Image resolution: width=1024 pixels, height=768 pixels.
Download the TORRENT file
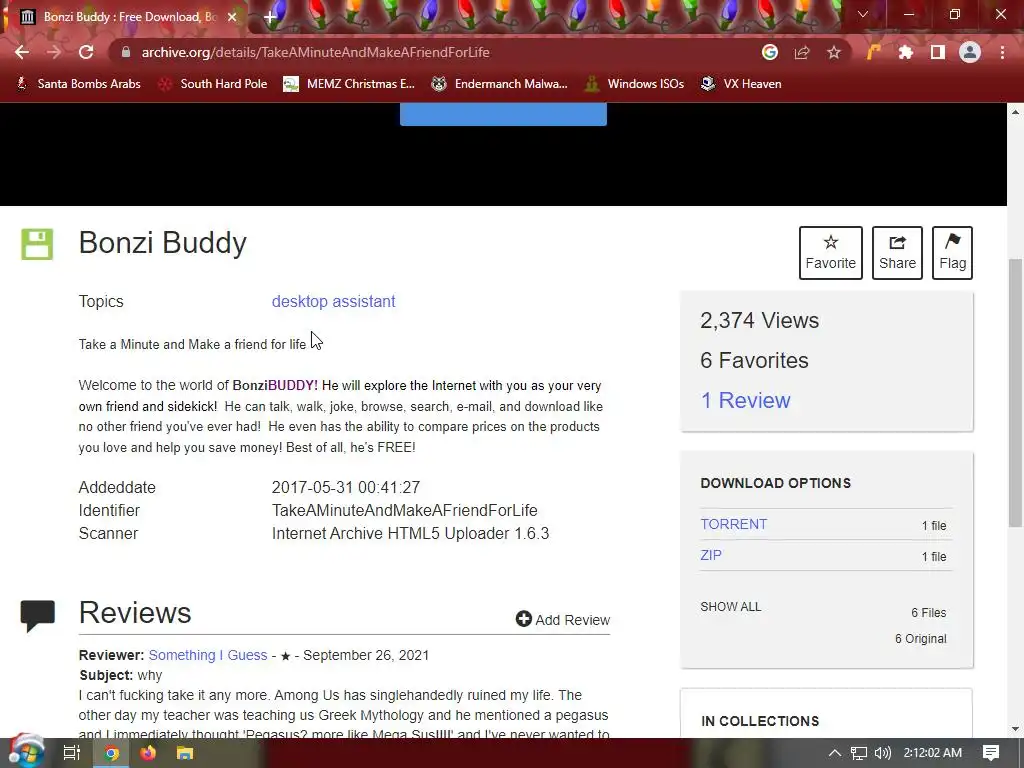point(733,524)
